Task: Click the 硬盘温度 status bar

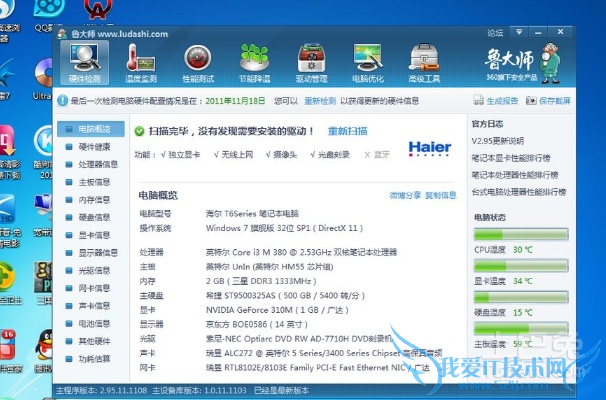Action: [x=521, y=297]
